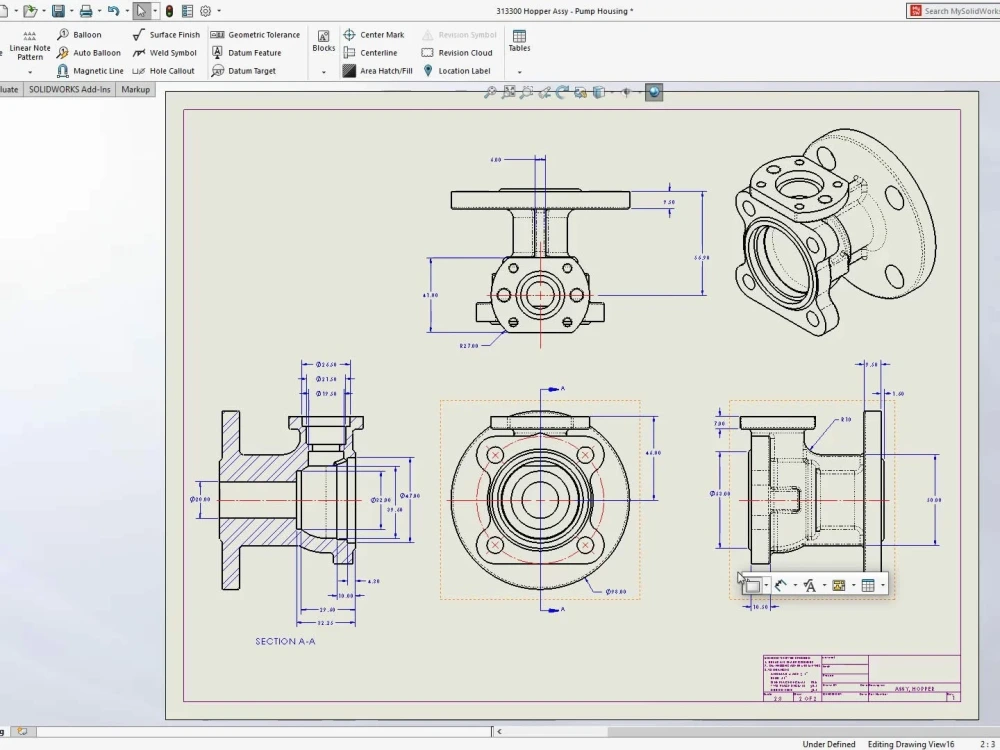Switch to the SOLIDWORKS Add-Ins tab

[70, 89]
